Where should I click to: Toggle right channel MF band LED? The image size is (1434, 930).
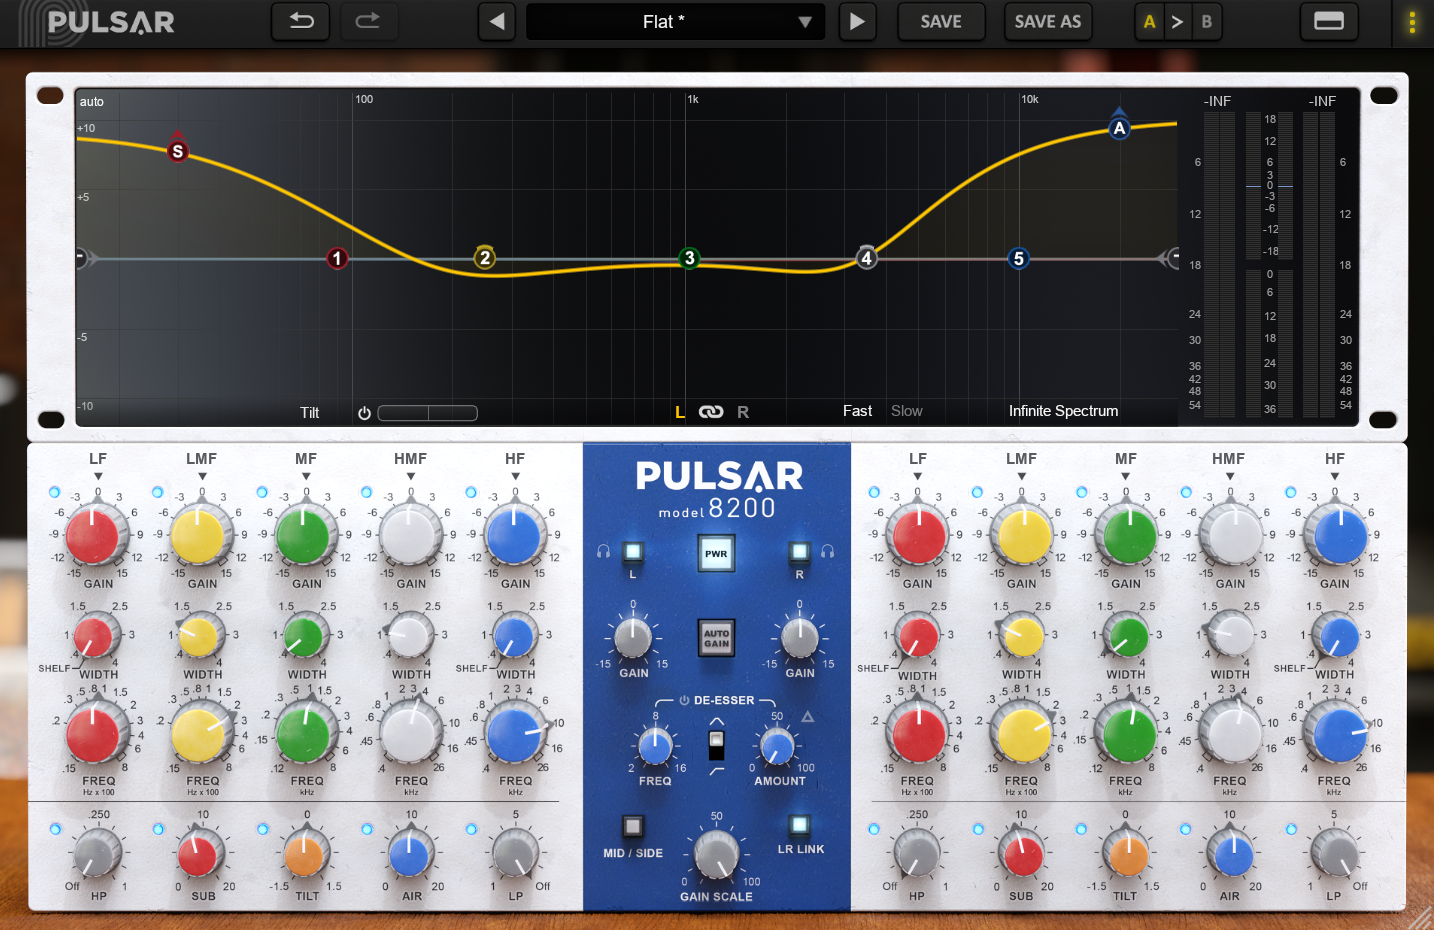pos(1081,492)
